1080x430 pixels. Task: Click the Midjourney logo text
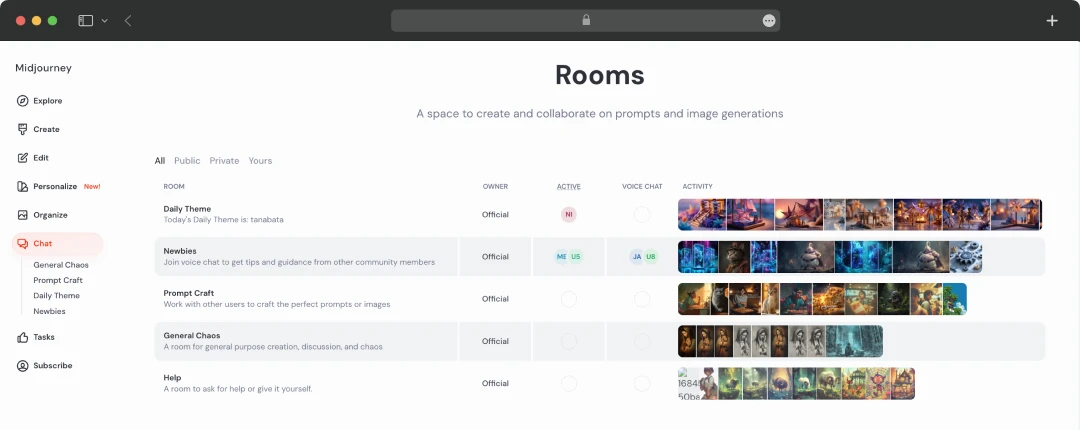[x=43, y=68]
